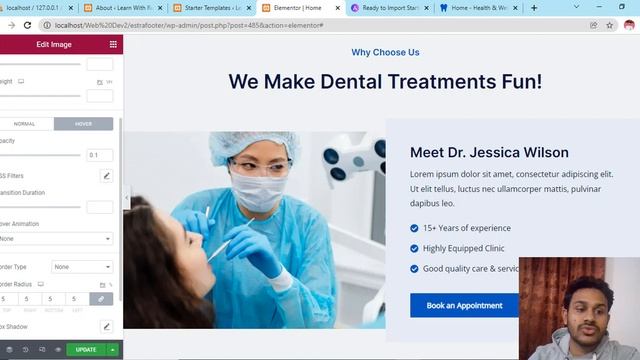
Task: Open the tab search chevron
Action: [576, 7]
